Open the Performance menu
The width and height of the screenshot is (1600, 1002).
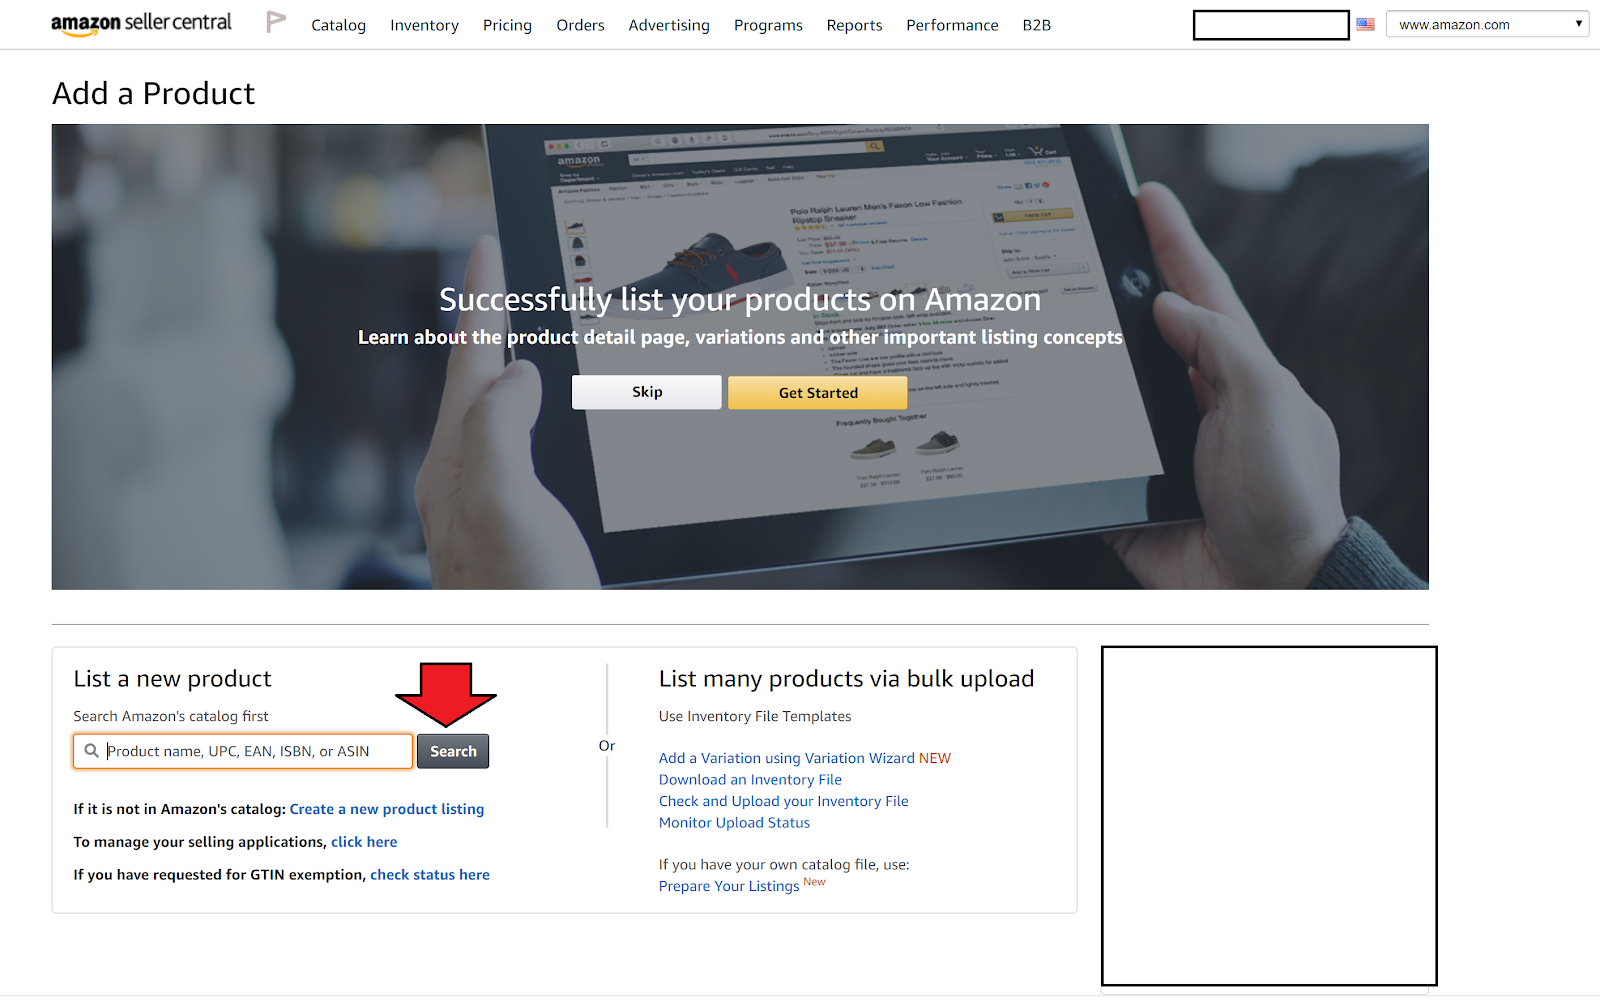[x=952, y=25]
